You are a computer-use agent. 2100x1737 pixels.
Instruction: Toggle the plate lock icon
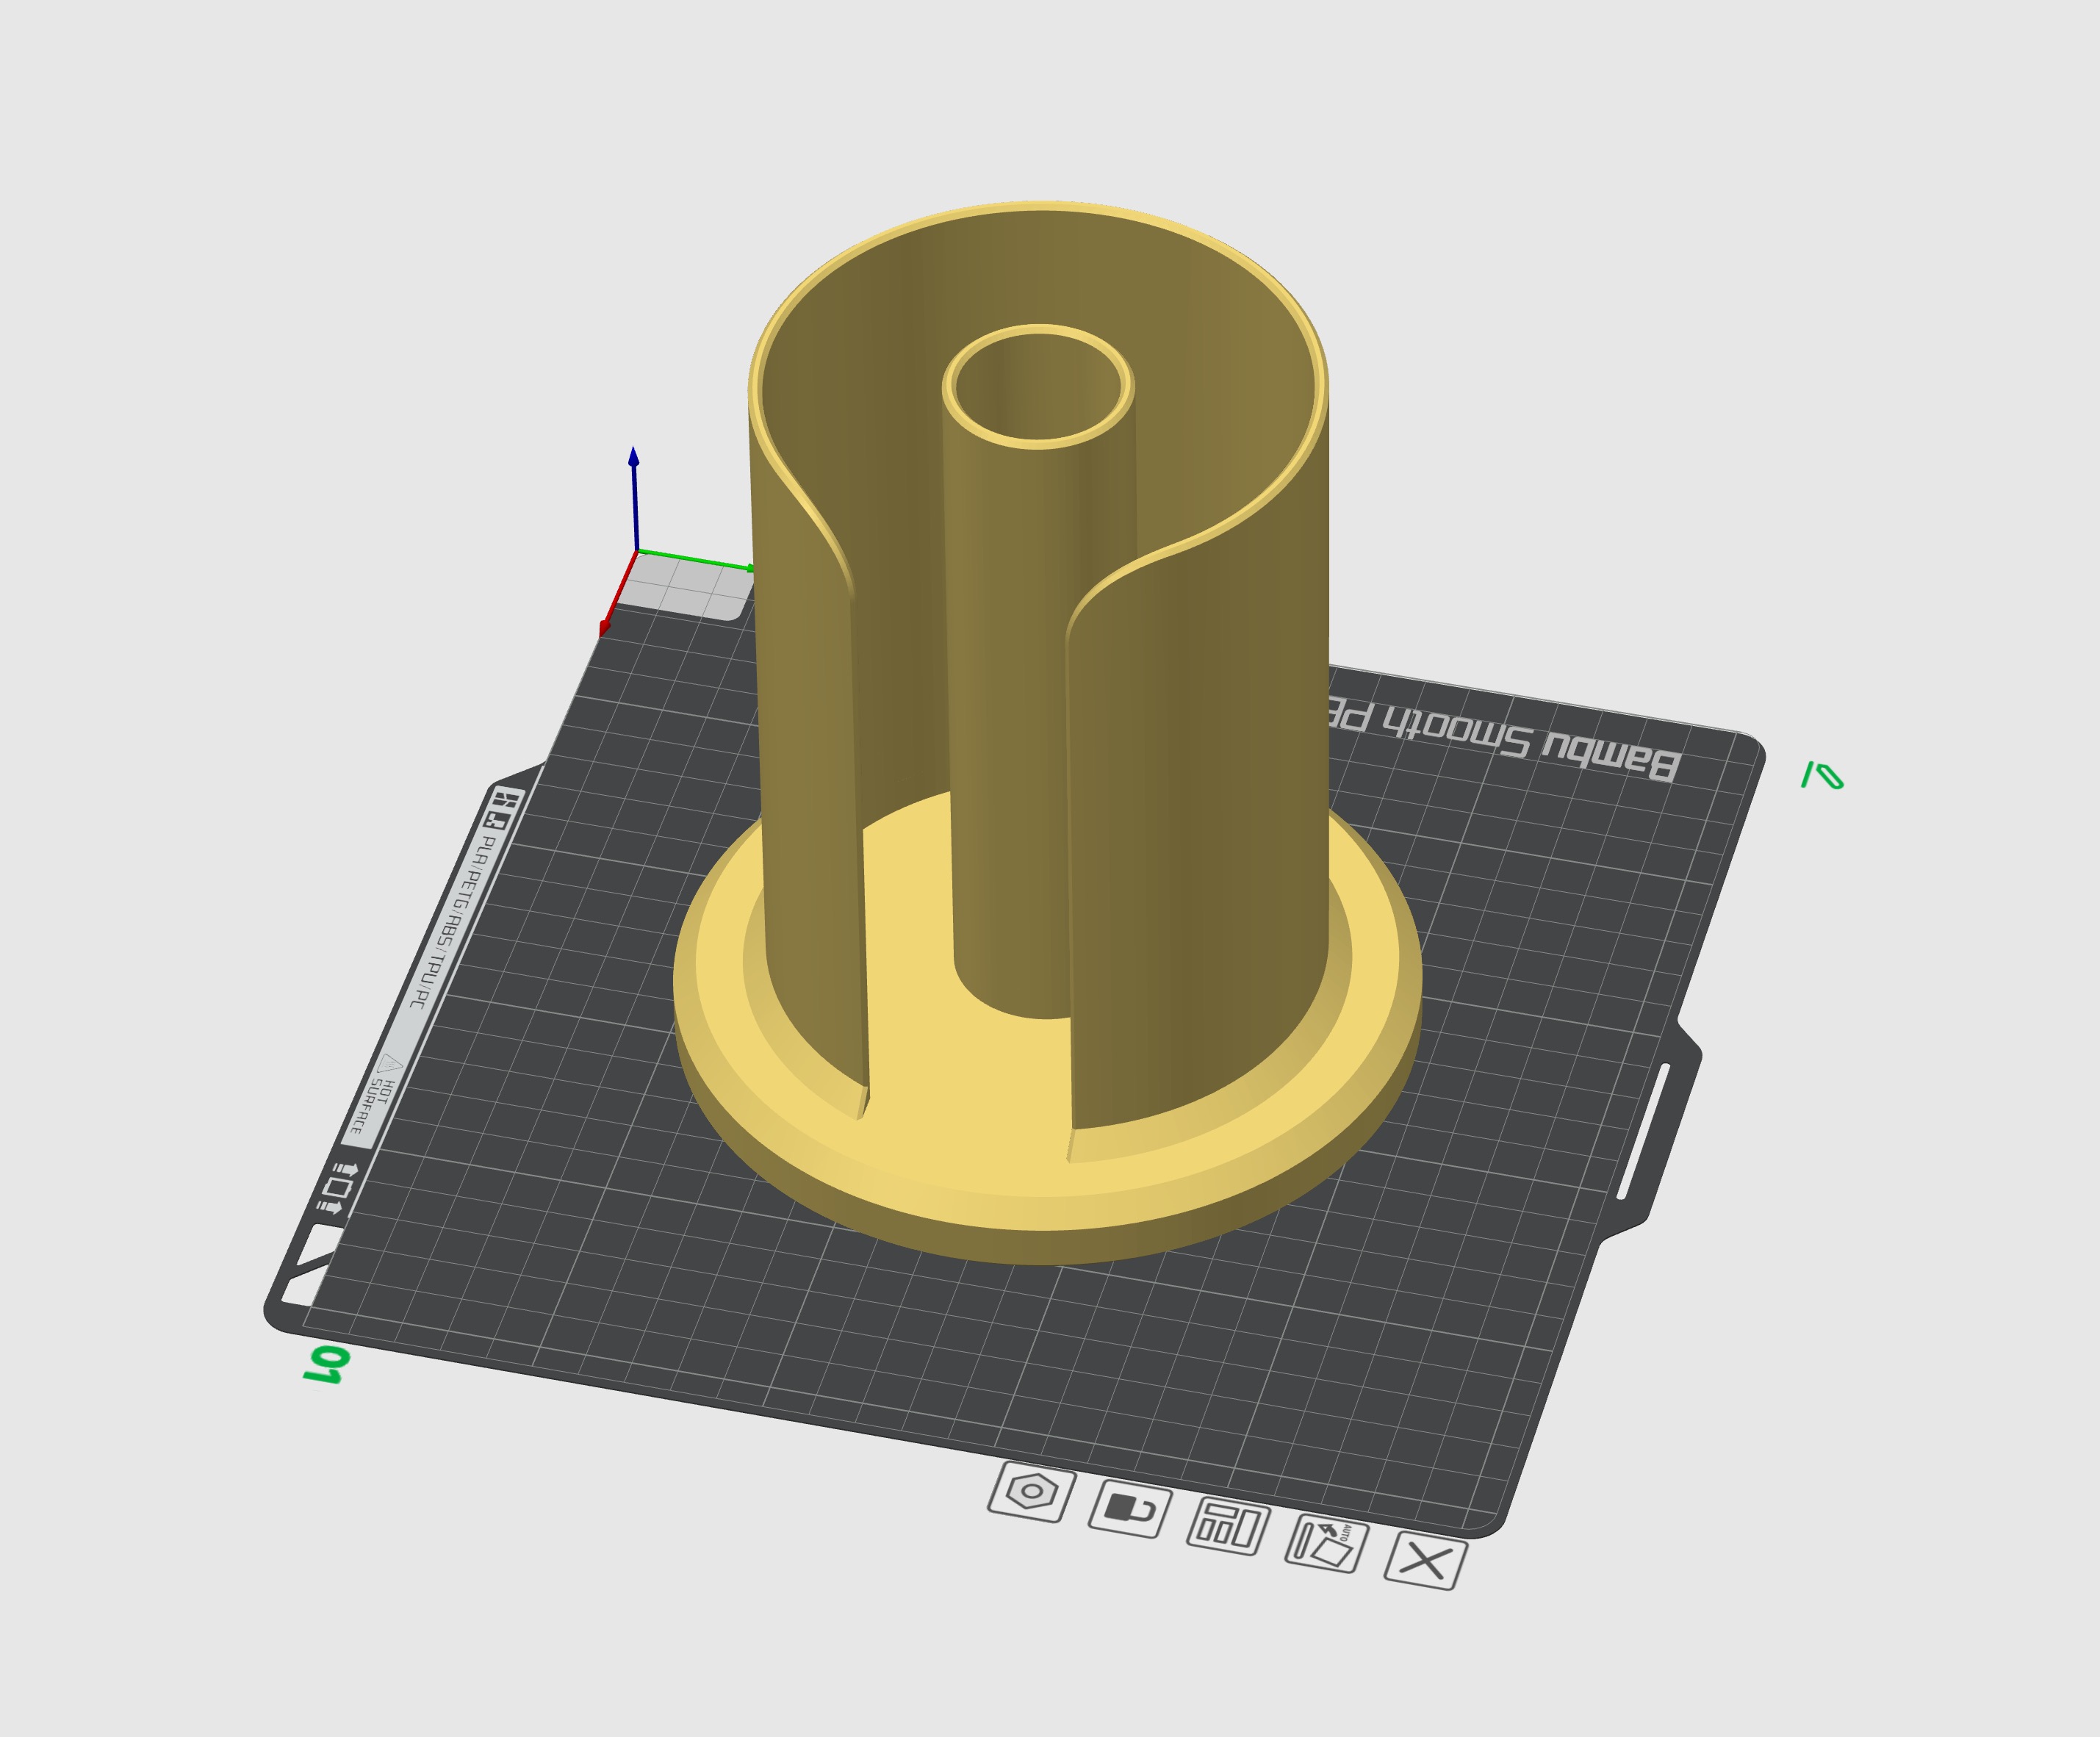point(1130,1509)
